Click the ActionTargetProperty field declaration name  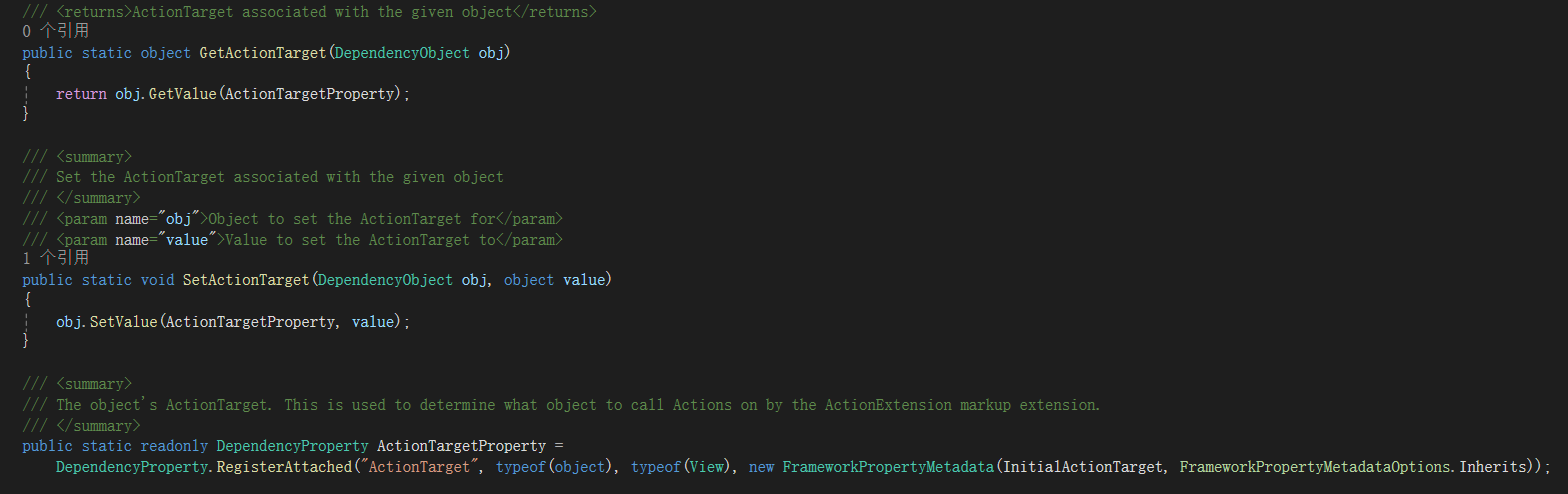(461, 446)
